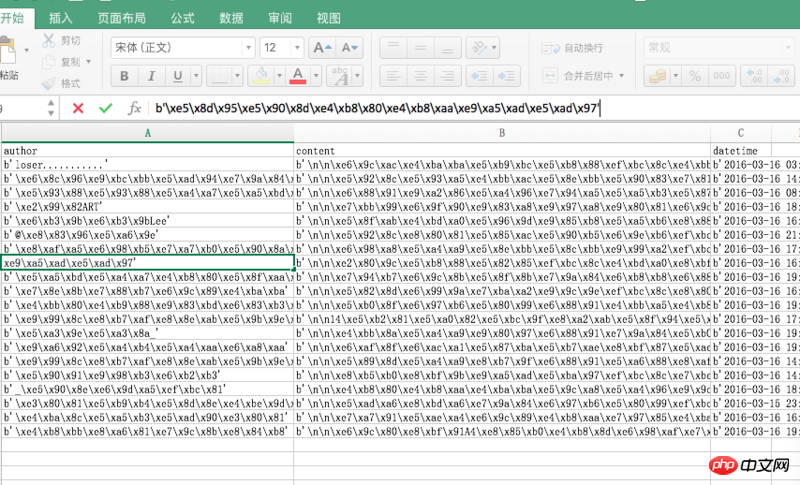The height and width of the screenshot is (485, 800).
Task: Decrease decimal places
Action: tap(782, 76)
